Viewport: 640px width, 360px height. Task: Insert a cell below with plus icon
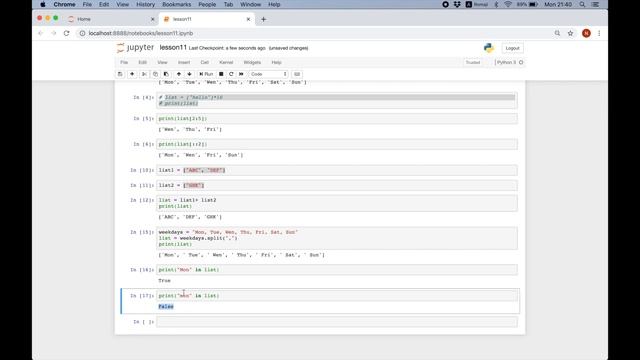tap(132, 74)
